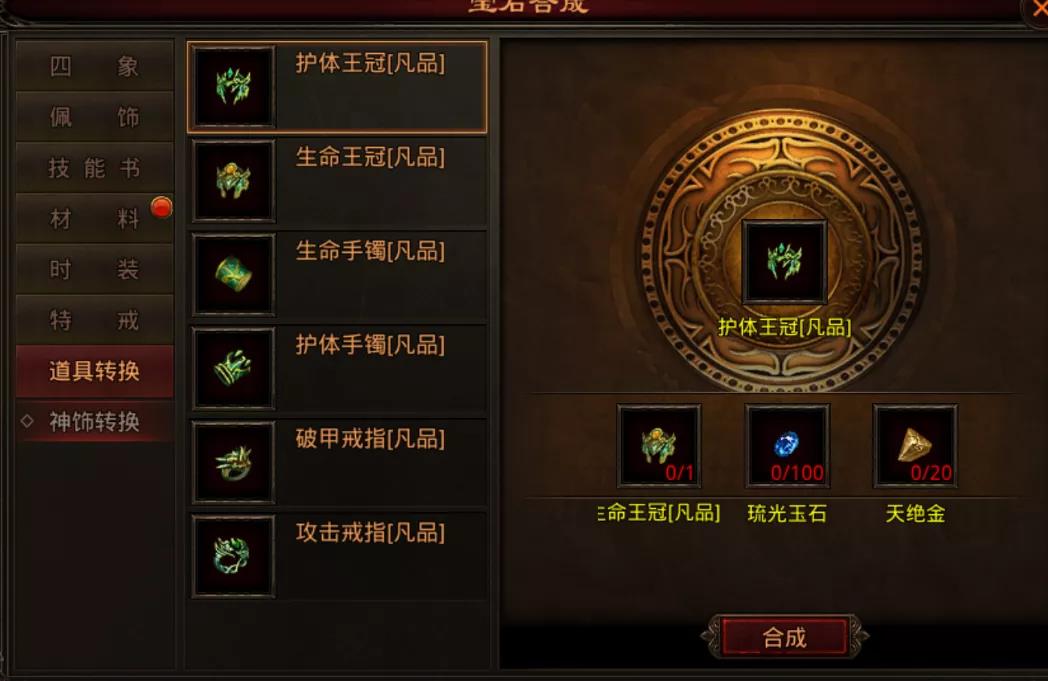Collapse the 道具转换 category

[94, 371]
